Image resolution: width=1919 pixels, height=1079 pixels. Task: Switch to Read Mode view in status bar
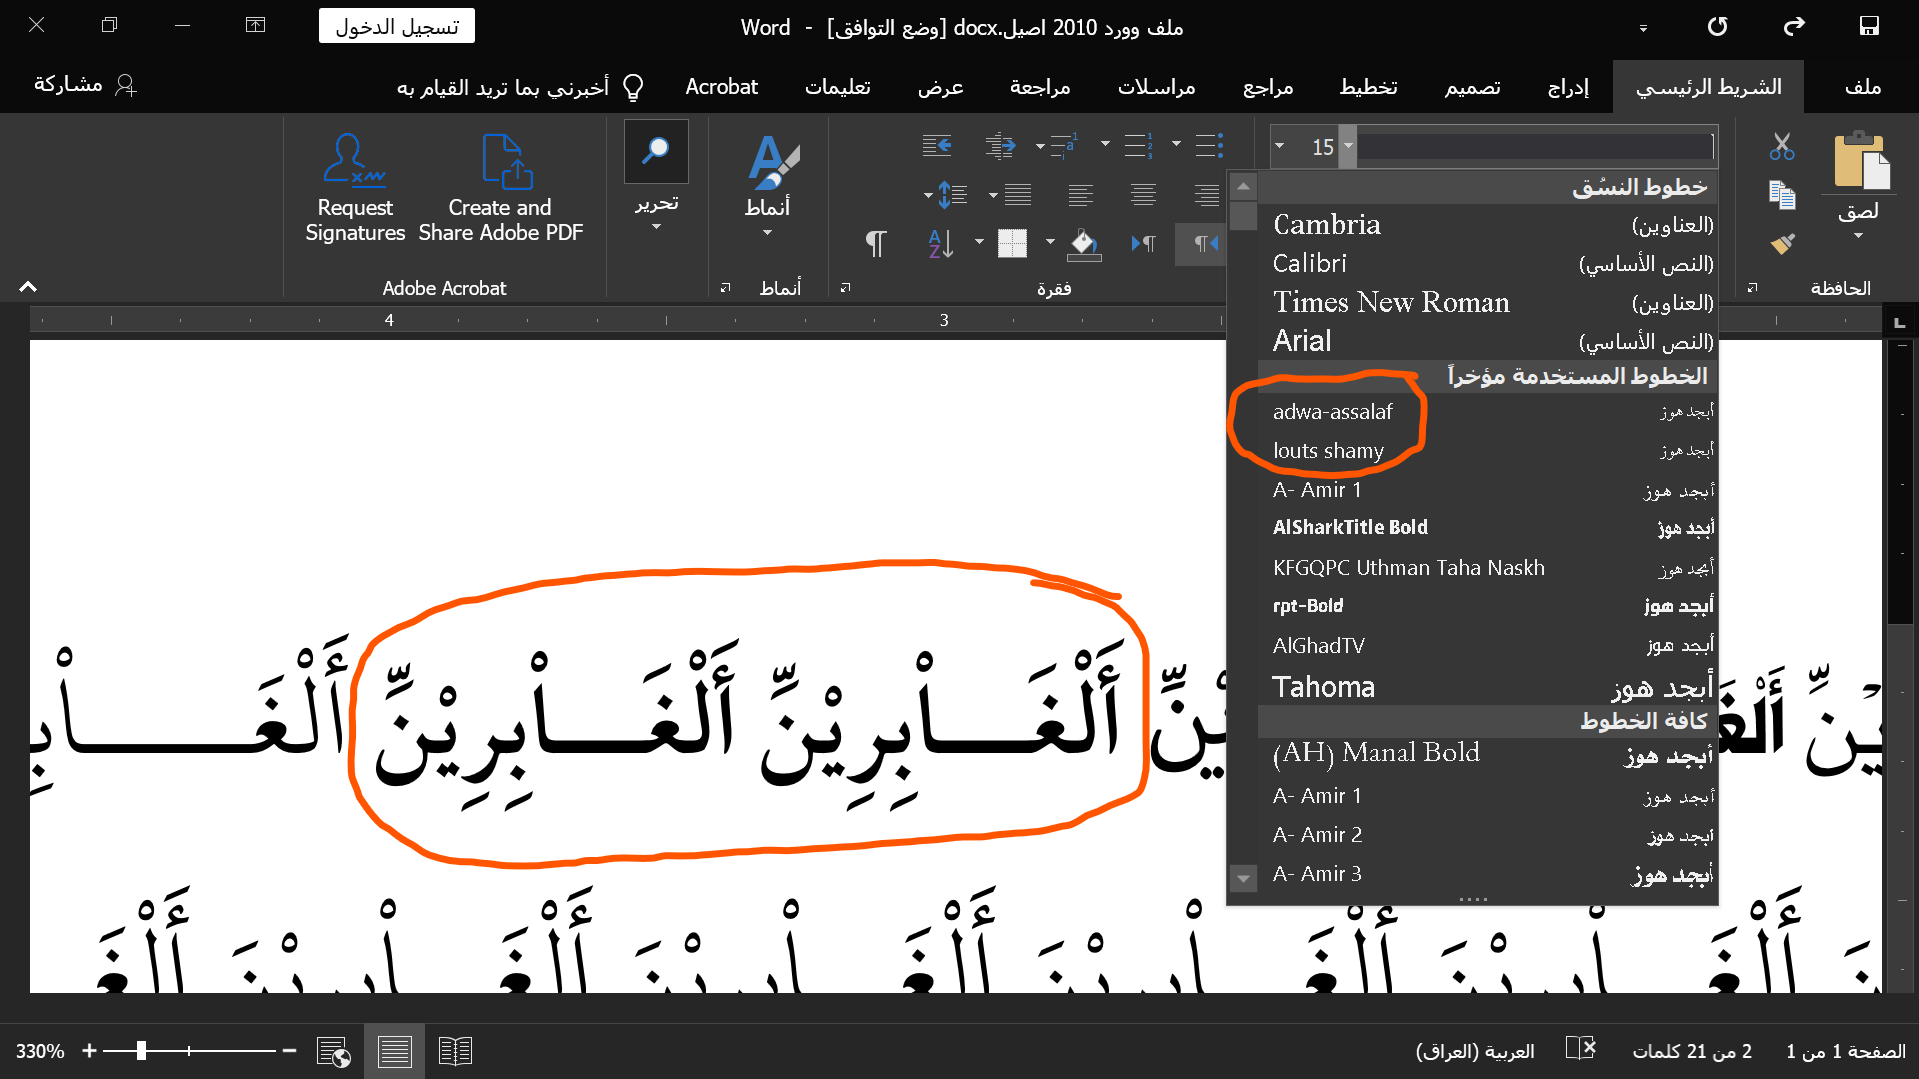click(455, 1051)
